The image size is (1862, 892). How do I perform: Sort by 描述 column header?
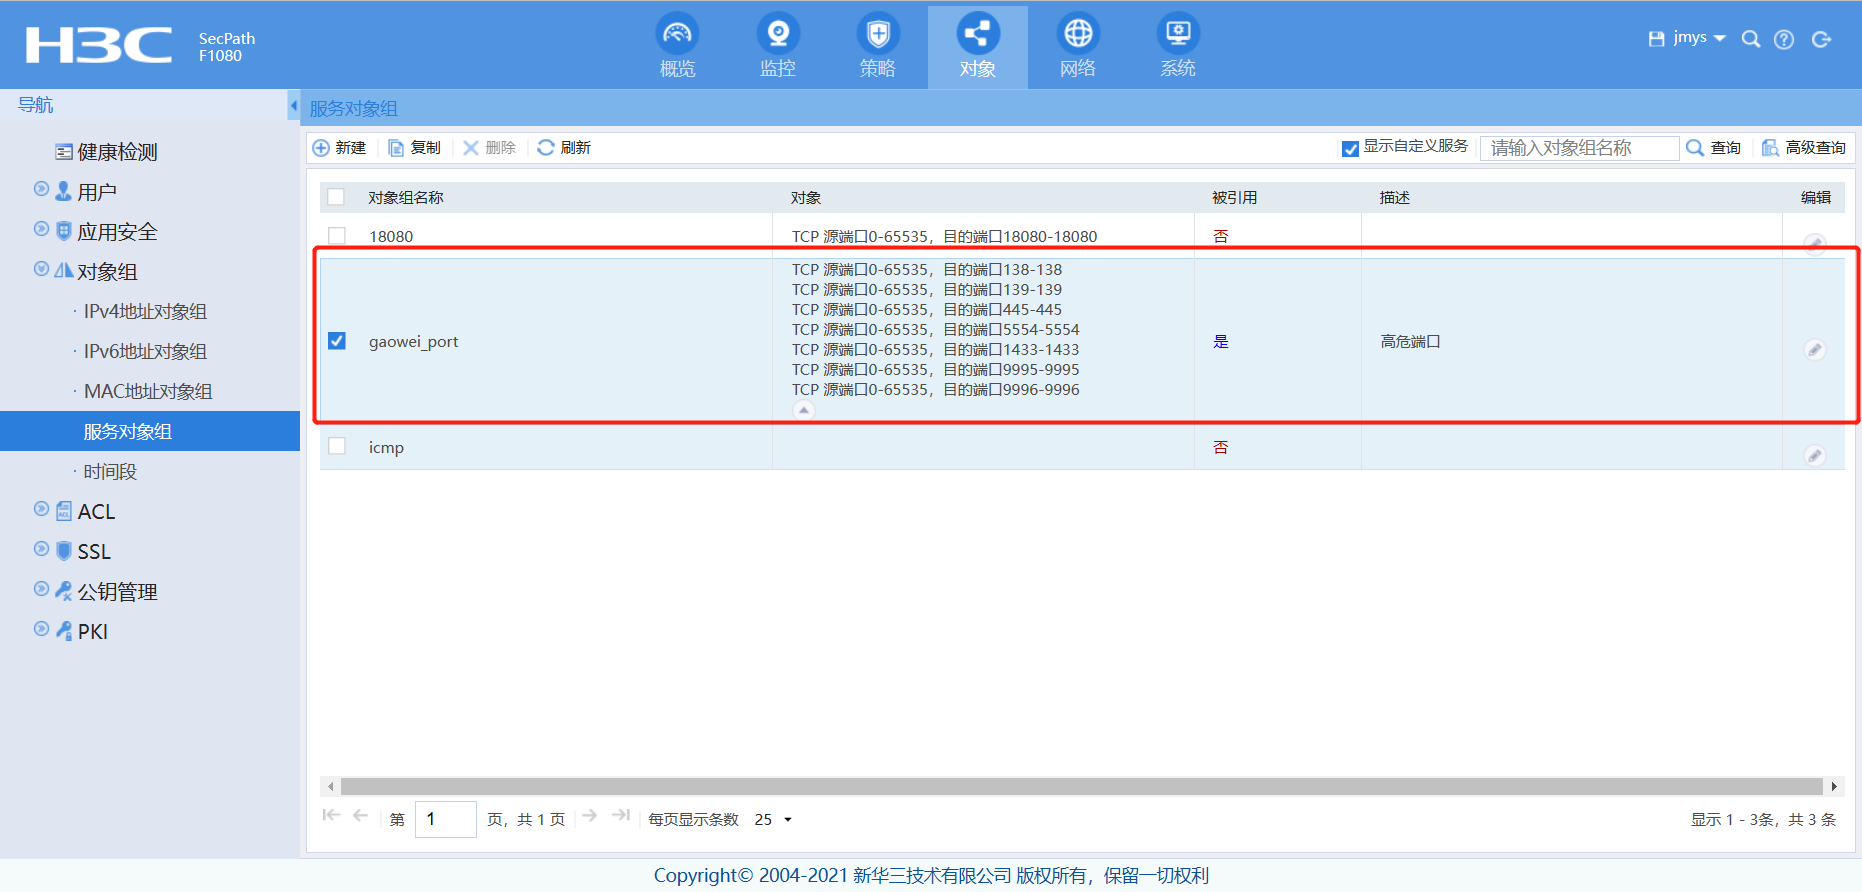click(x=1395, y=198)
